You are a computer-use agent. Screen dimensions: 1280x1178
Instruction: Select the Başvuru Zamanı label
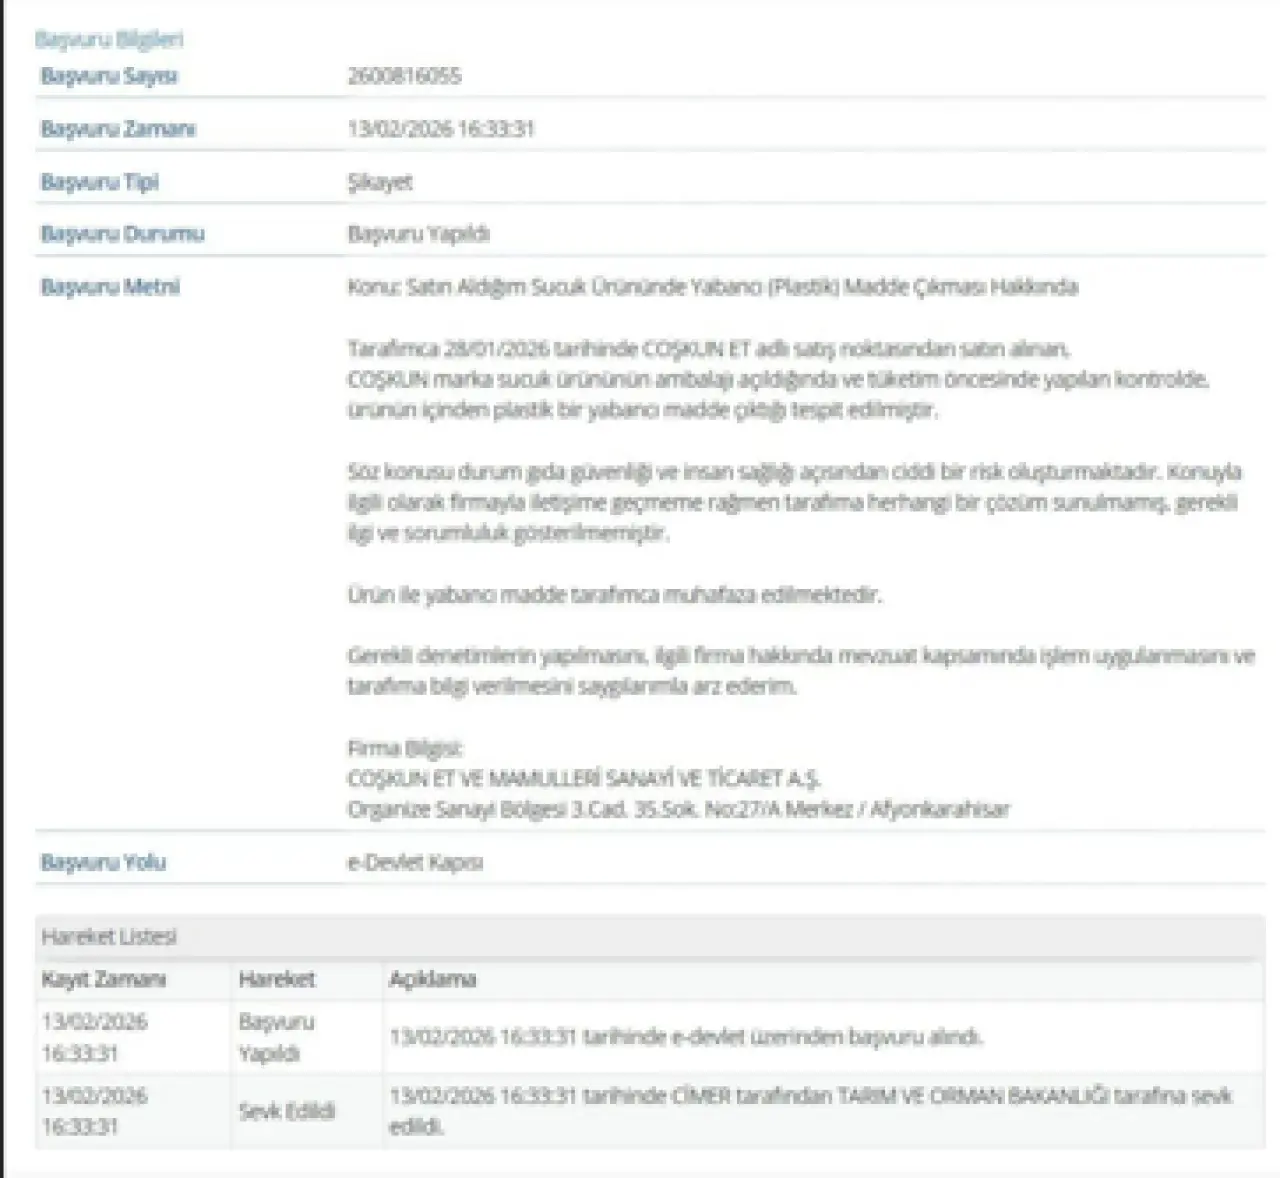click(118, 129)
